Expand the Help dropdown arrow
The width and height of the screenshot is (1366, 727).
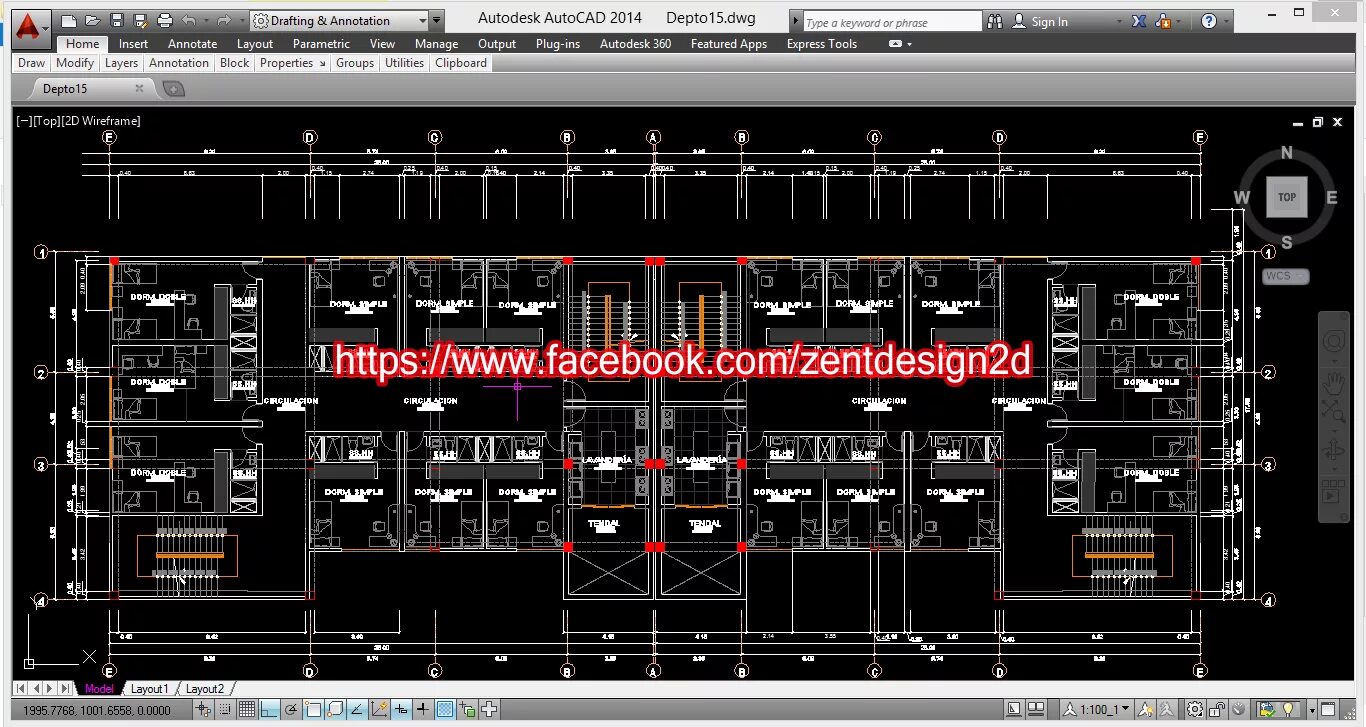[1227, 21]
